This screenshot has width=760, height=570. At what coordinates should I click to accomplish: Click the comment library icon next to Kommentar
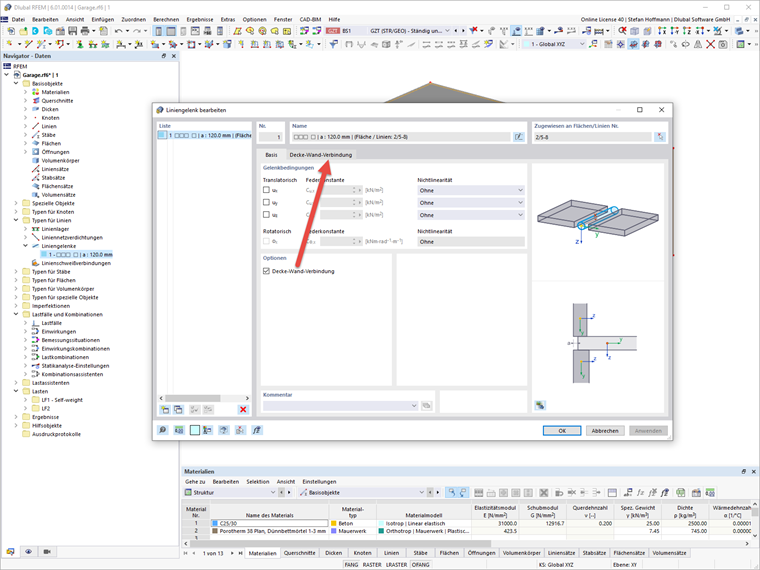click(x=427, y=405)
